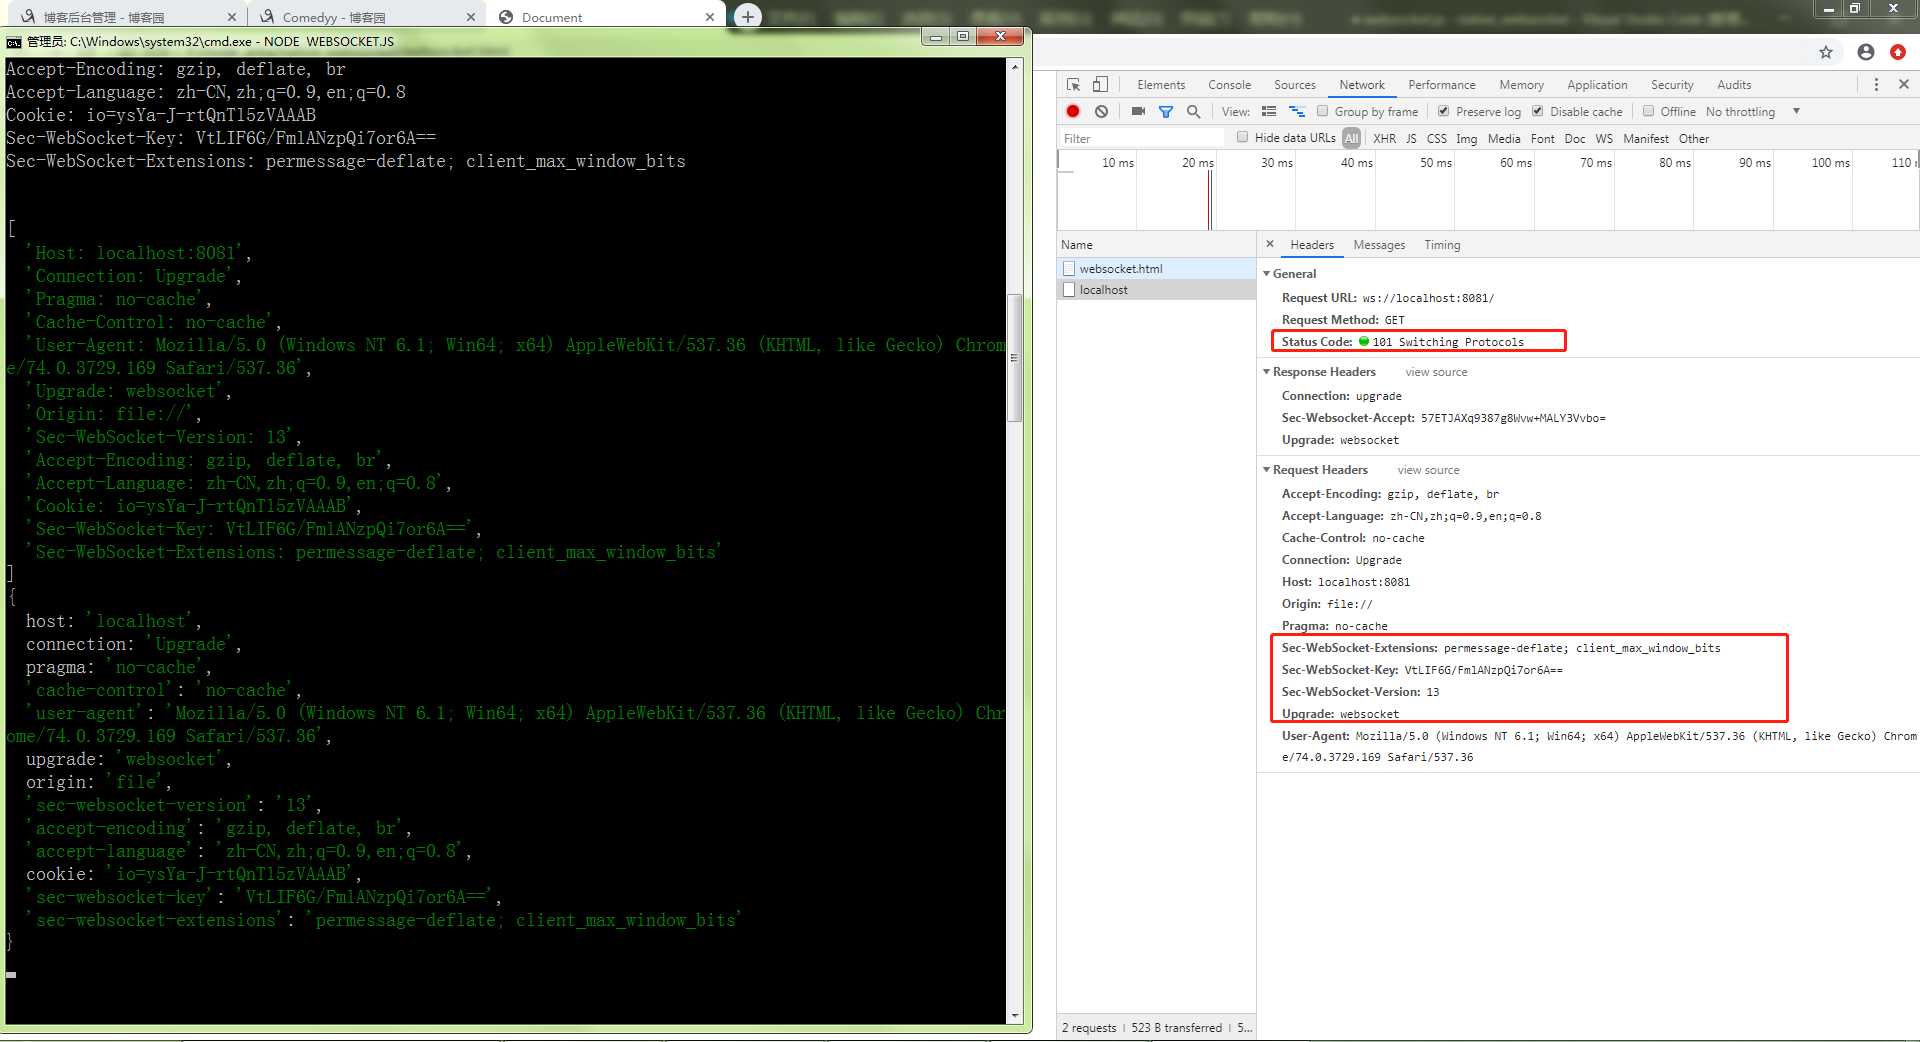Click the Name column header
1920x1042 pixels.
point(1156,245)
